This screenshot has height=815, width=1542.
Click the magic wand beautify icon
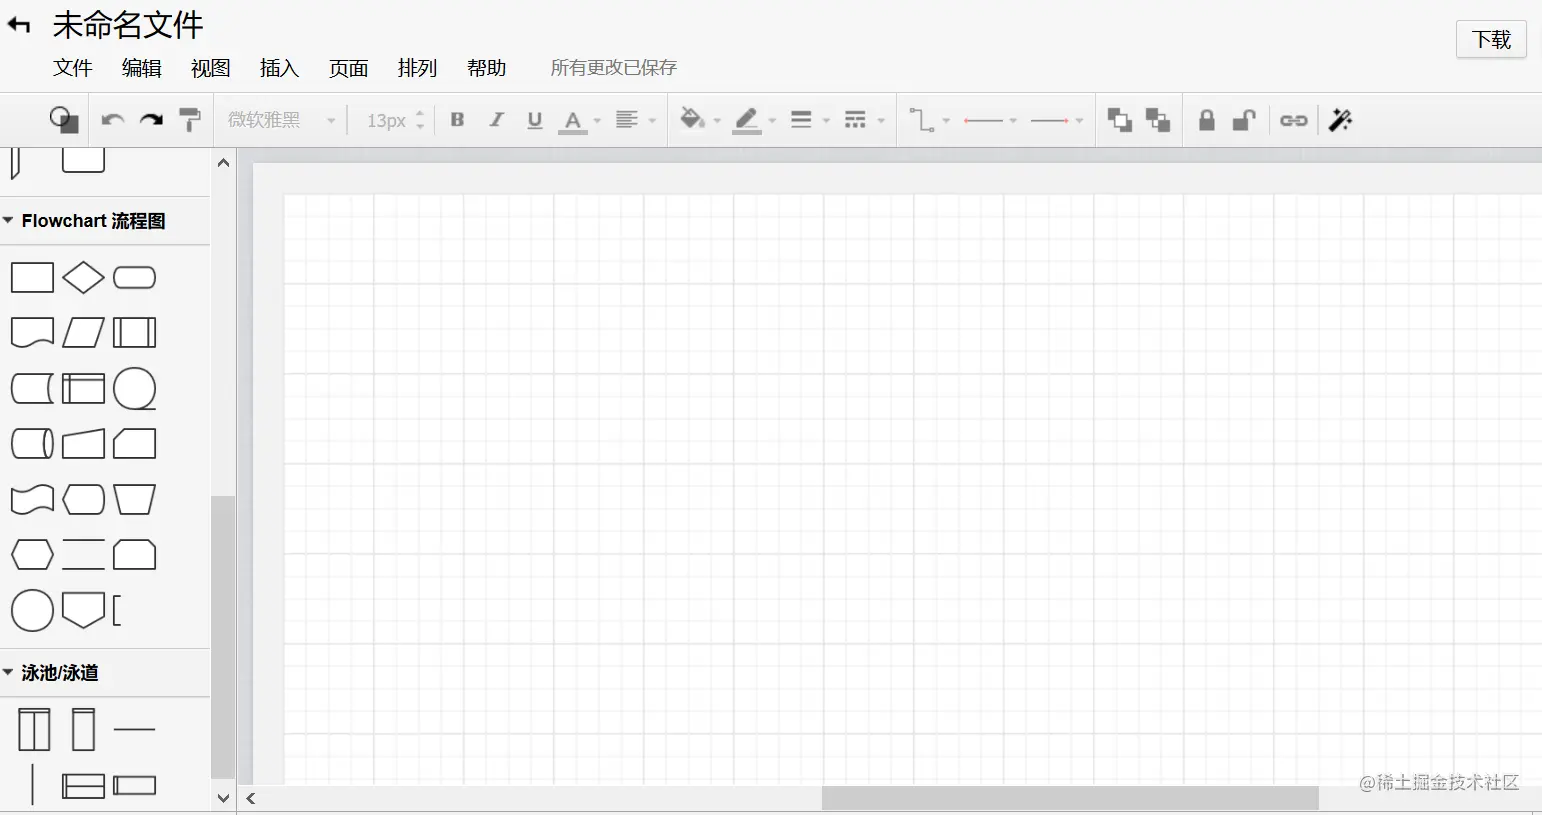point(1341,120)
